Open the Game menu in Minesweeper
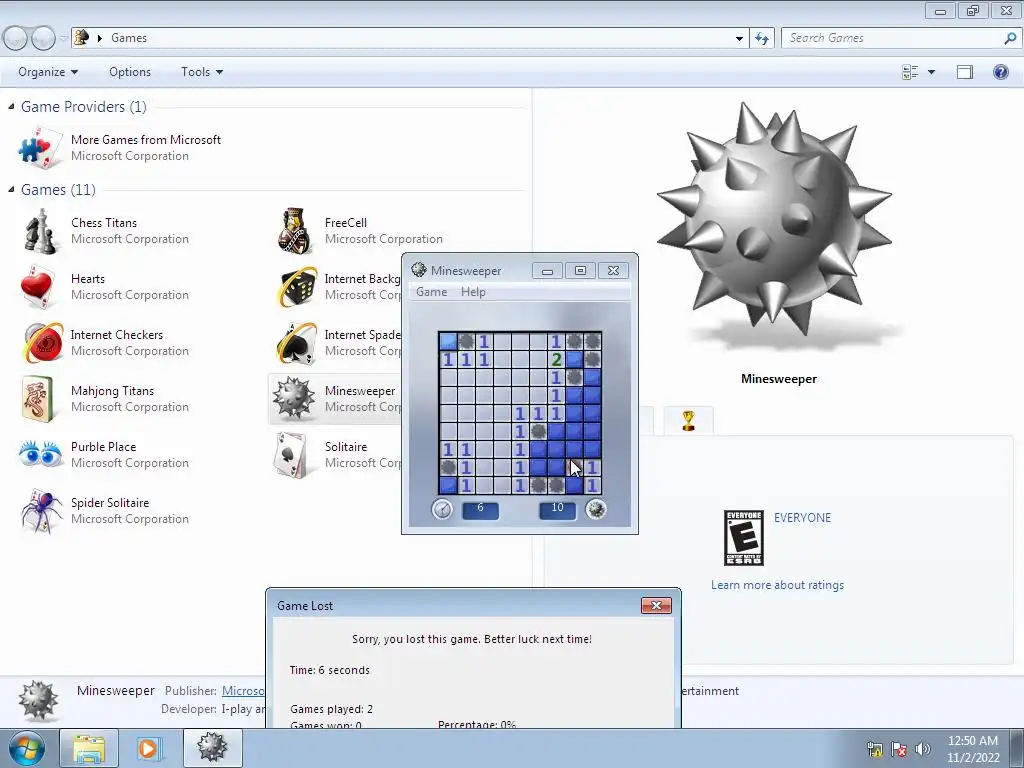Screen dimensions: 1024x768 (432, 292)
